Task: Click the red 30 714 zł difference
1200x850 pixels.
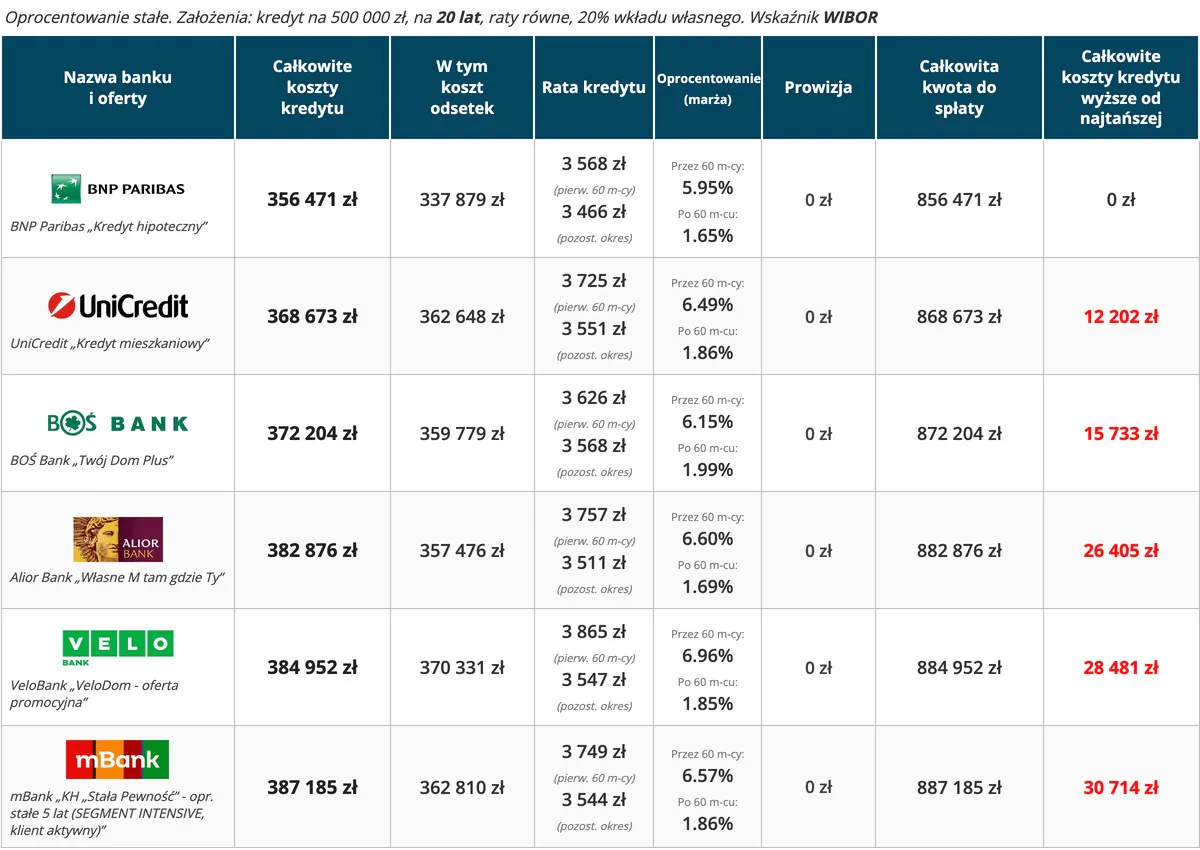Action: click(1121, 787)
